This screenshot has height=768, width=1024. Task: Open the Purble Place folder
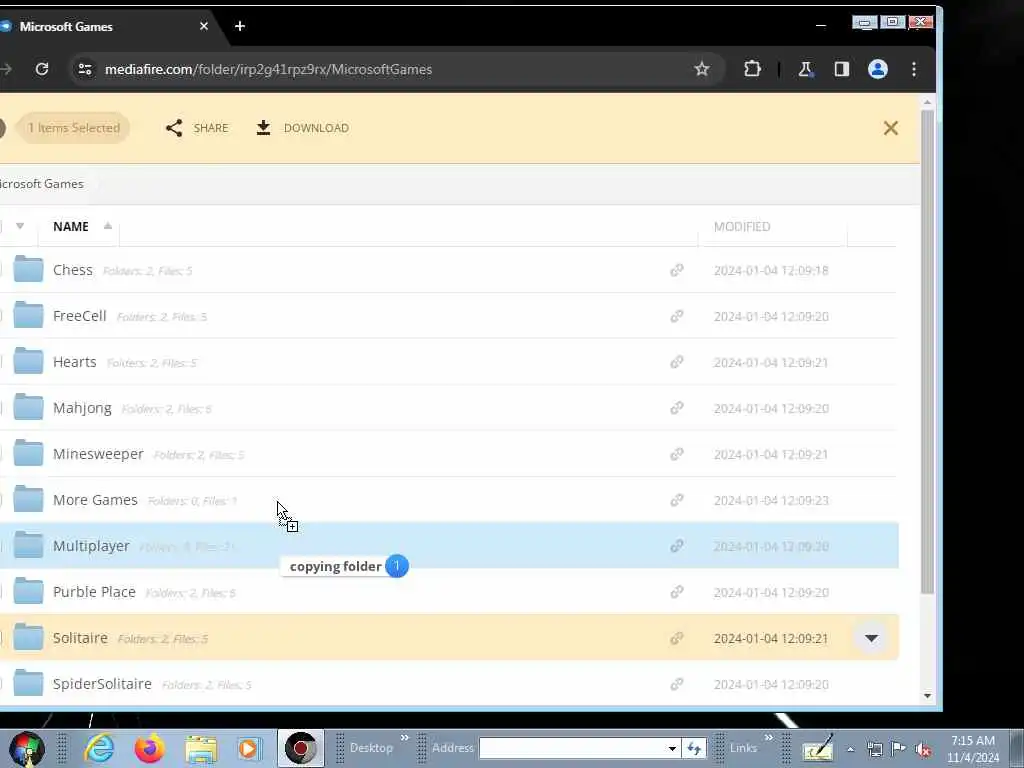point(94,592)
